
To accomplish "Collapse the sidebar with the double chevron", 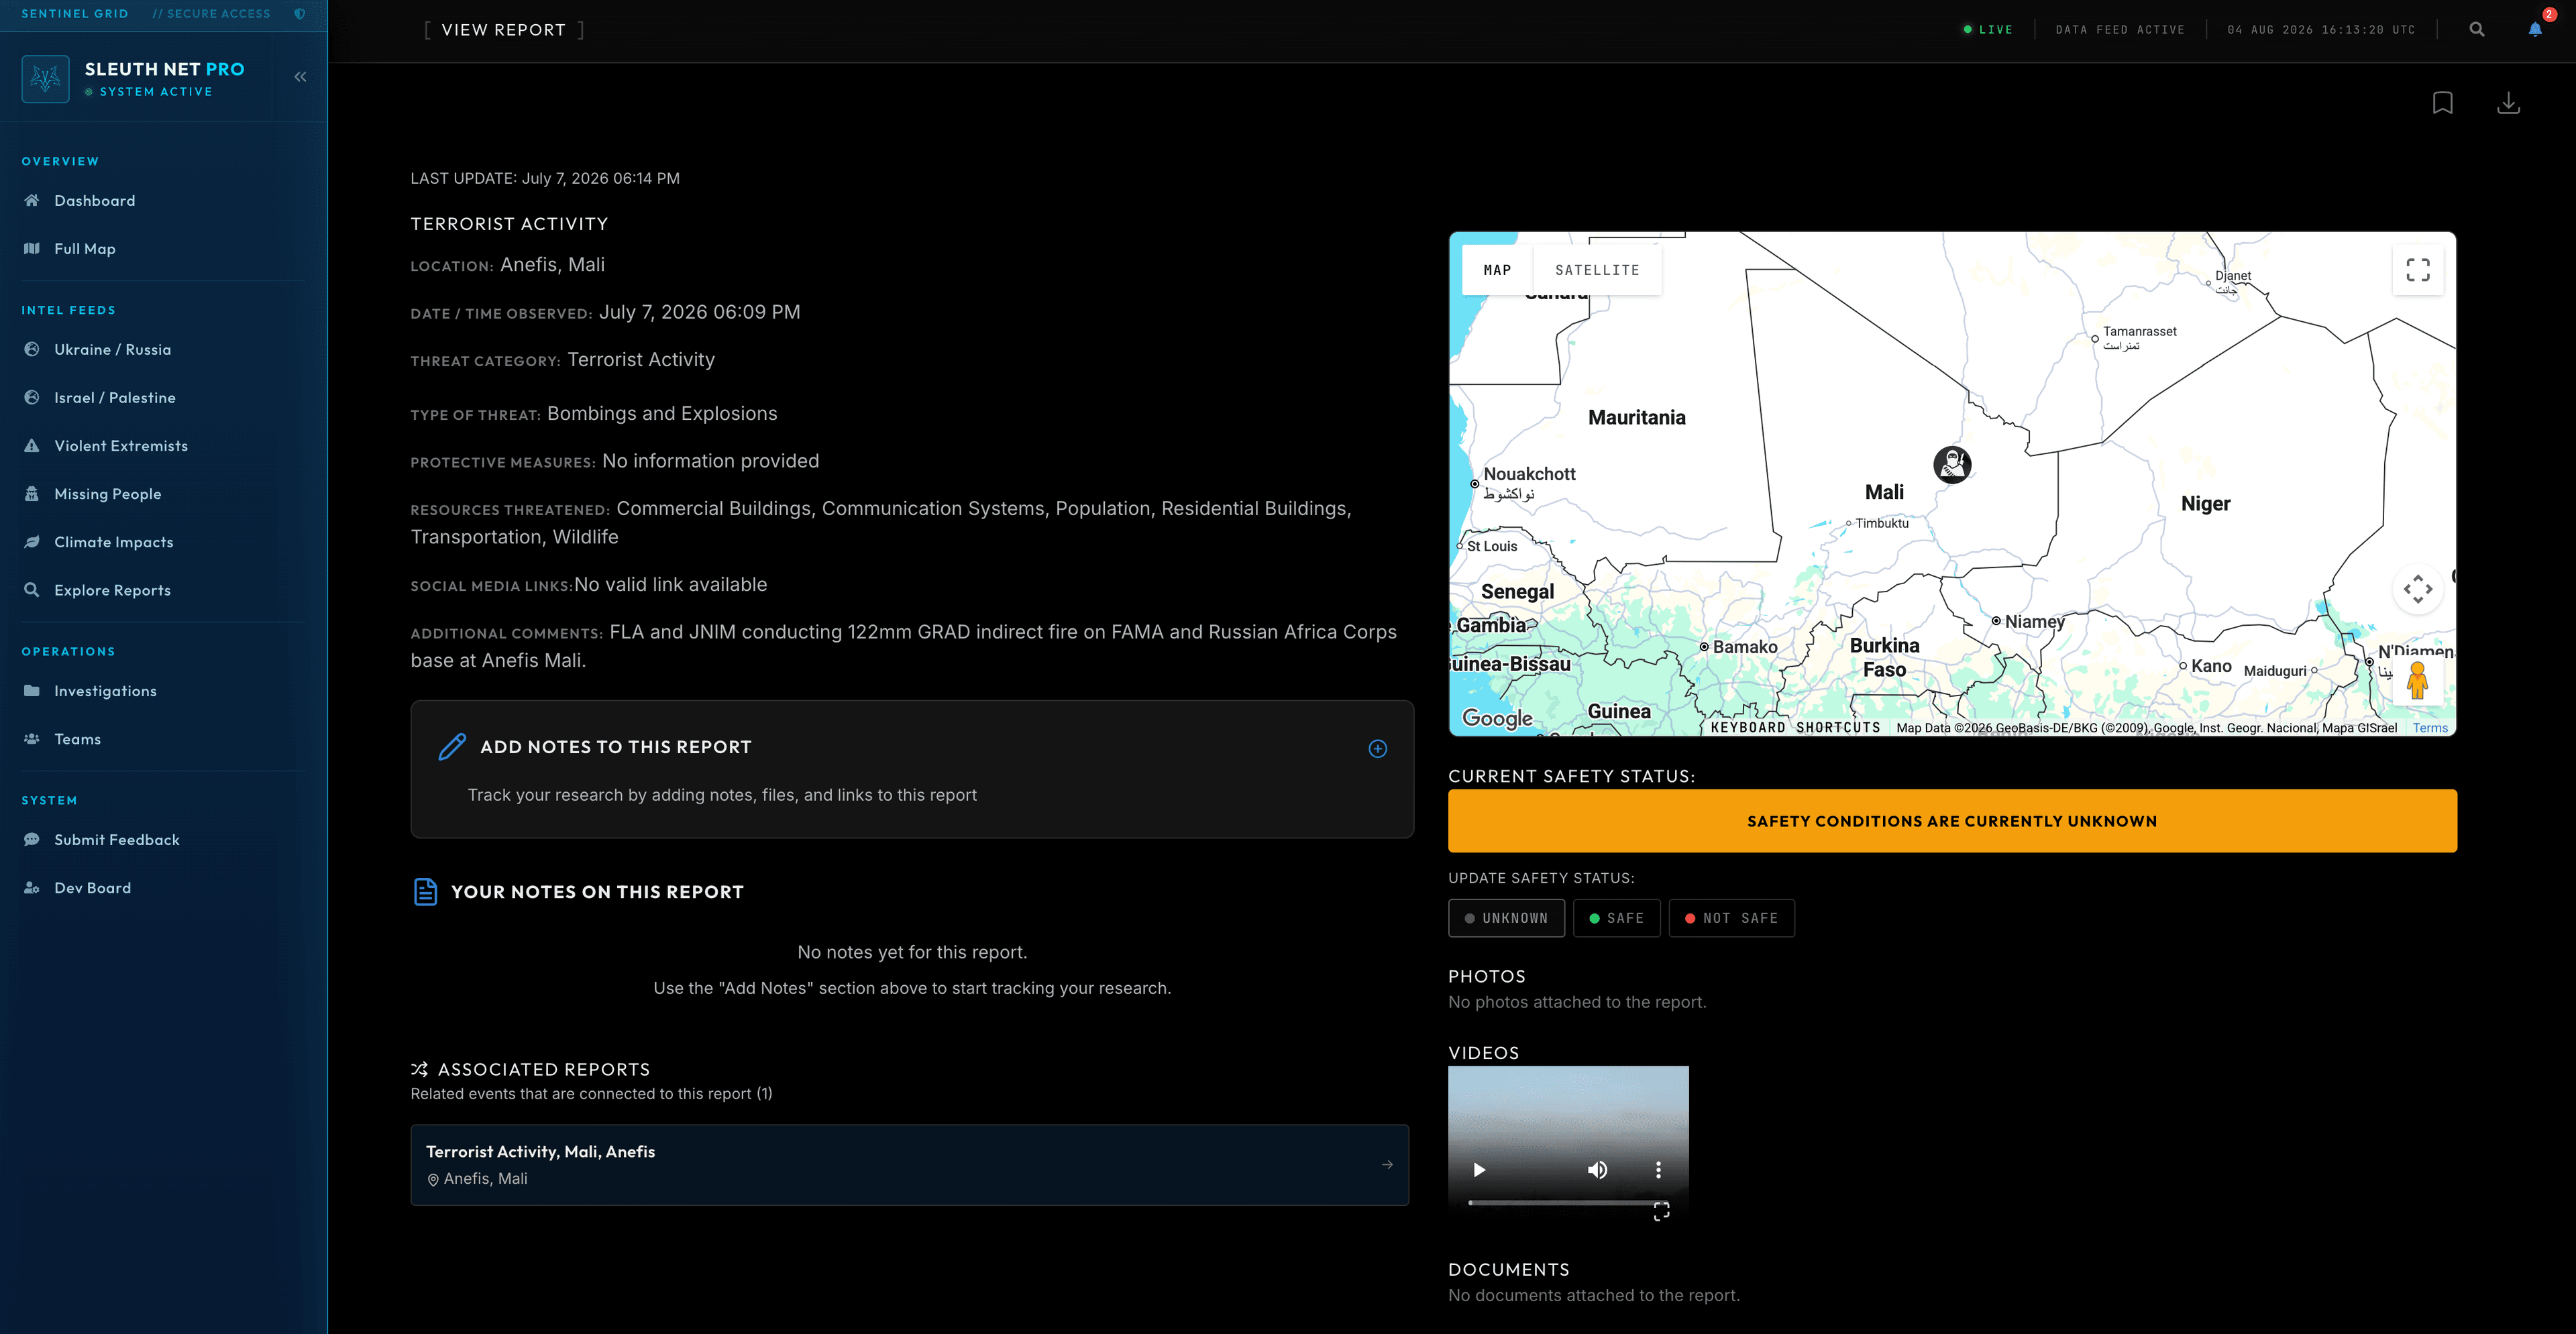I will [300, 77].
